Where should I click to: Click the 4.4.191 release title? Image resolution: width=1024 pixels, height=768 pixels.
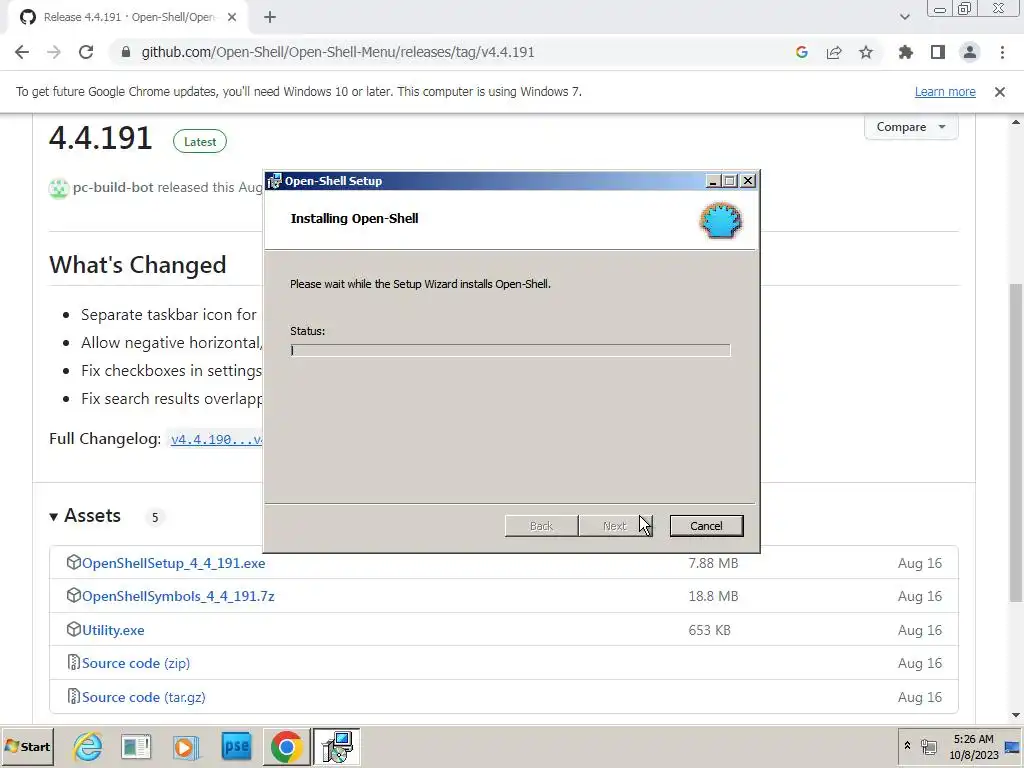point(101,138)
